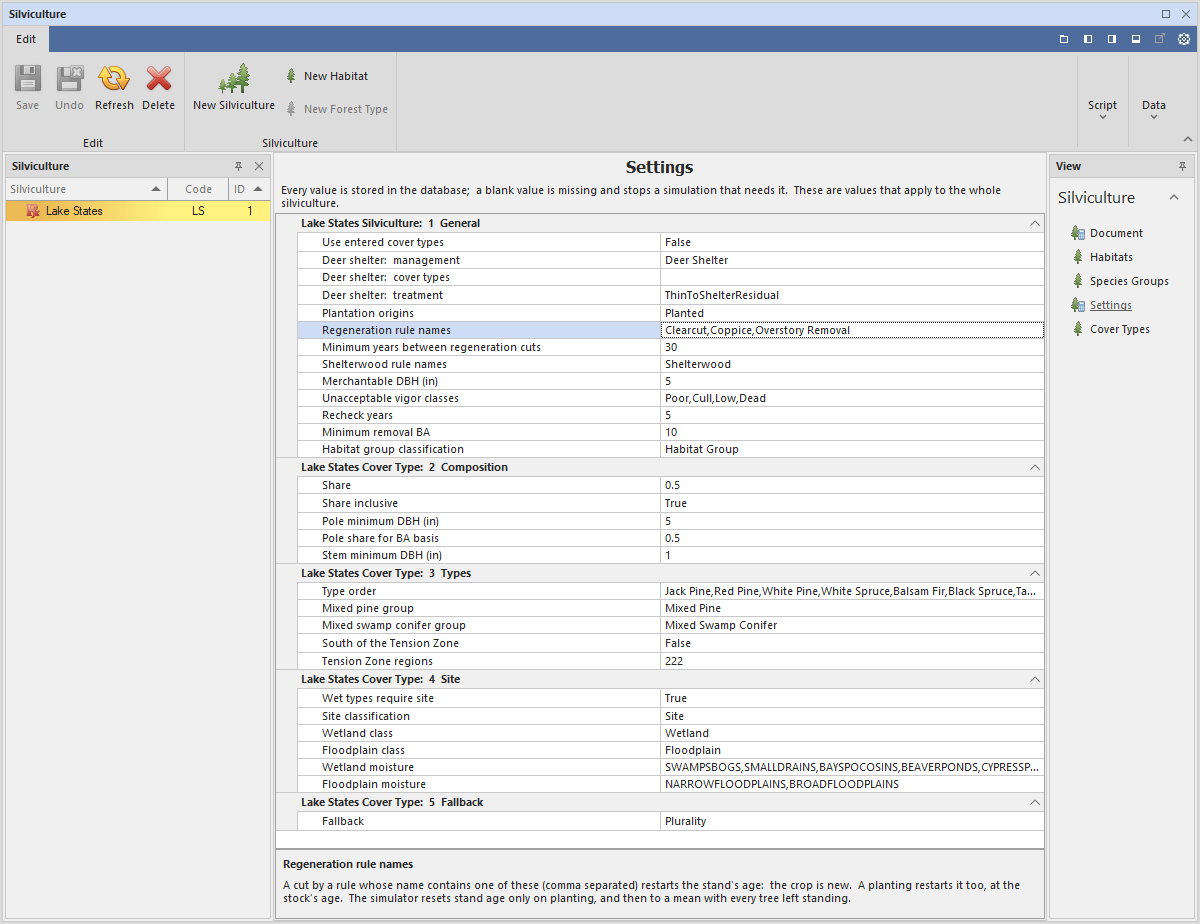
Task: Open the Script dropdown menu
Action: (1103, 109)
